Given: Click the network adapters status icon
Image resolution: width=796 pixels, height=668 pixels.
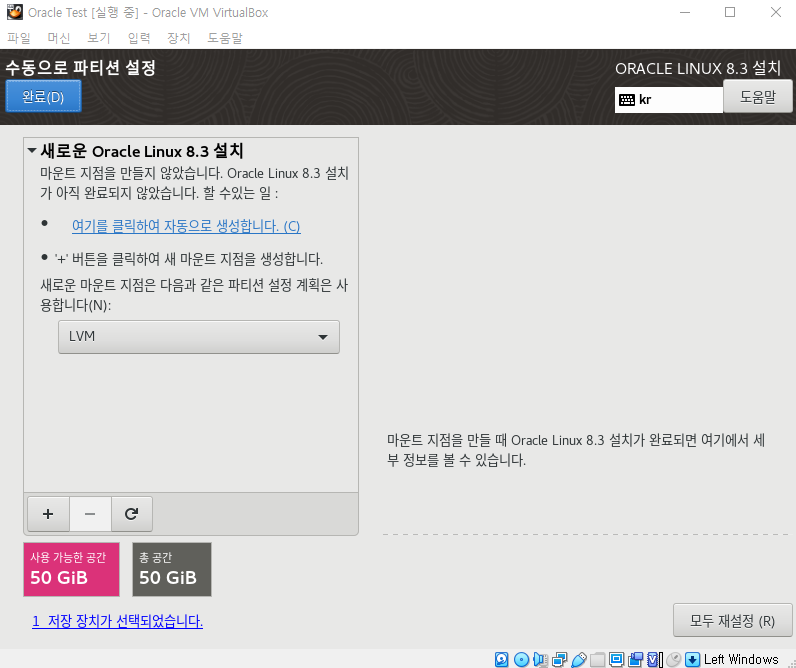Looking at the screenshot, I should point(559,659).
